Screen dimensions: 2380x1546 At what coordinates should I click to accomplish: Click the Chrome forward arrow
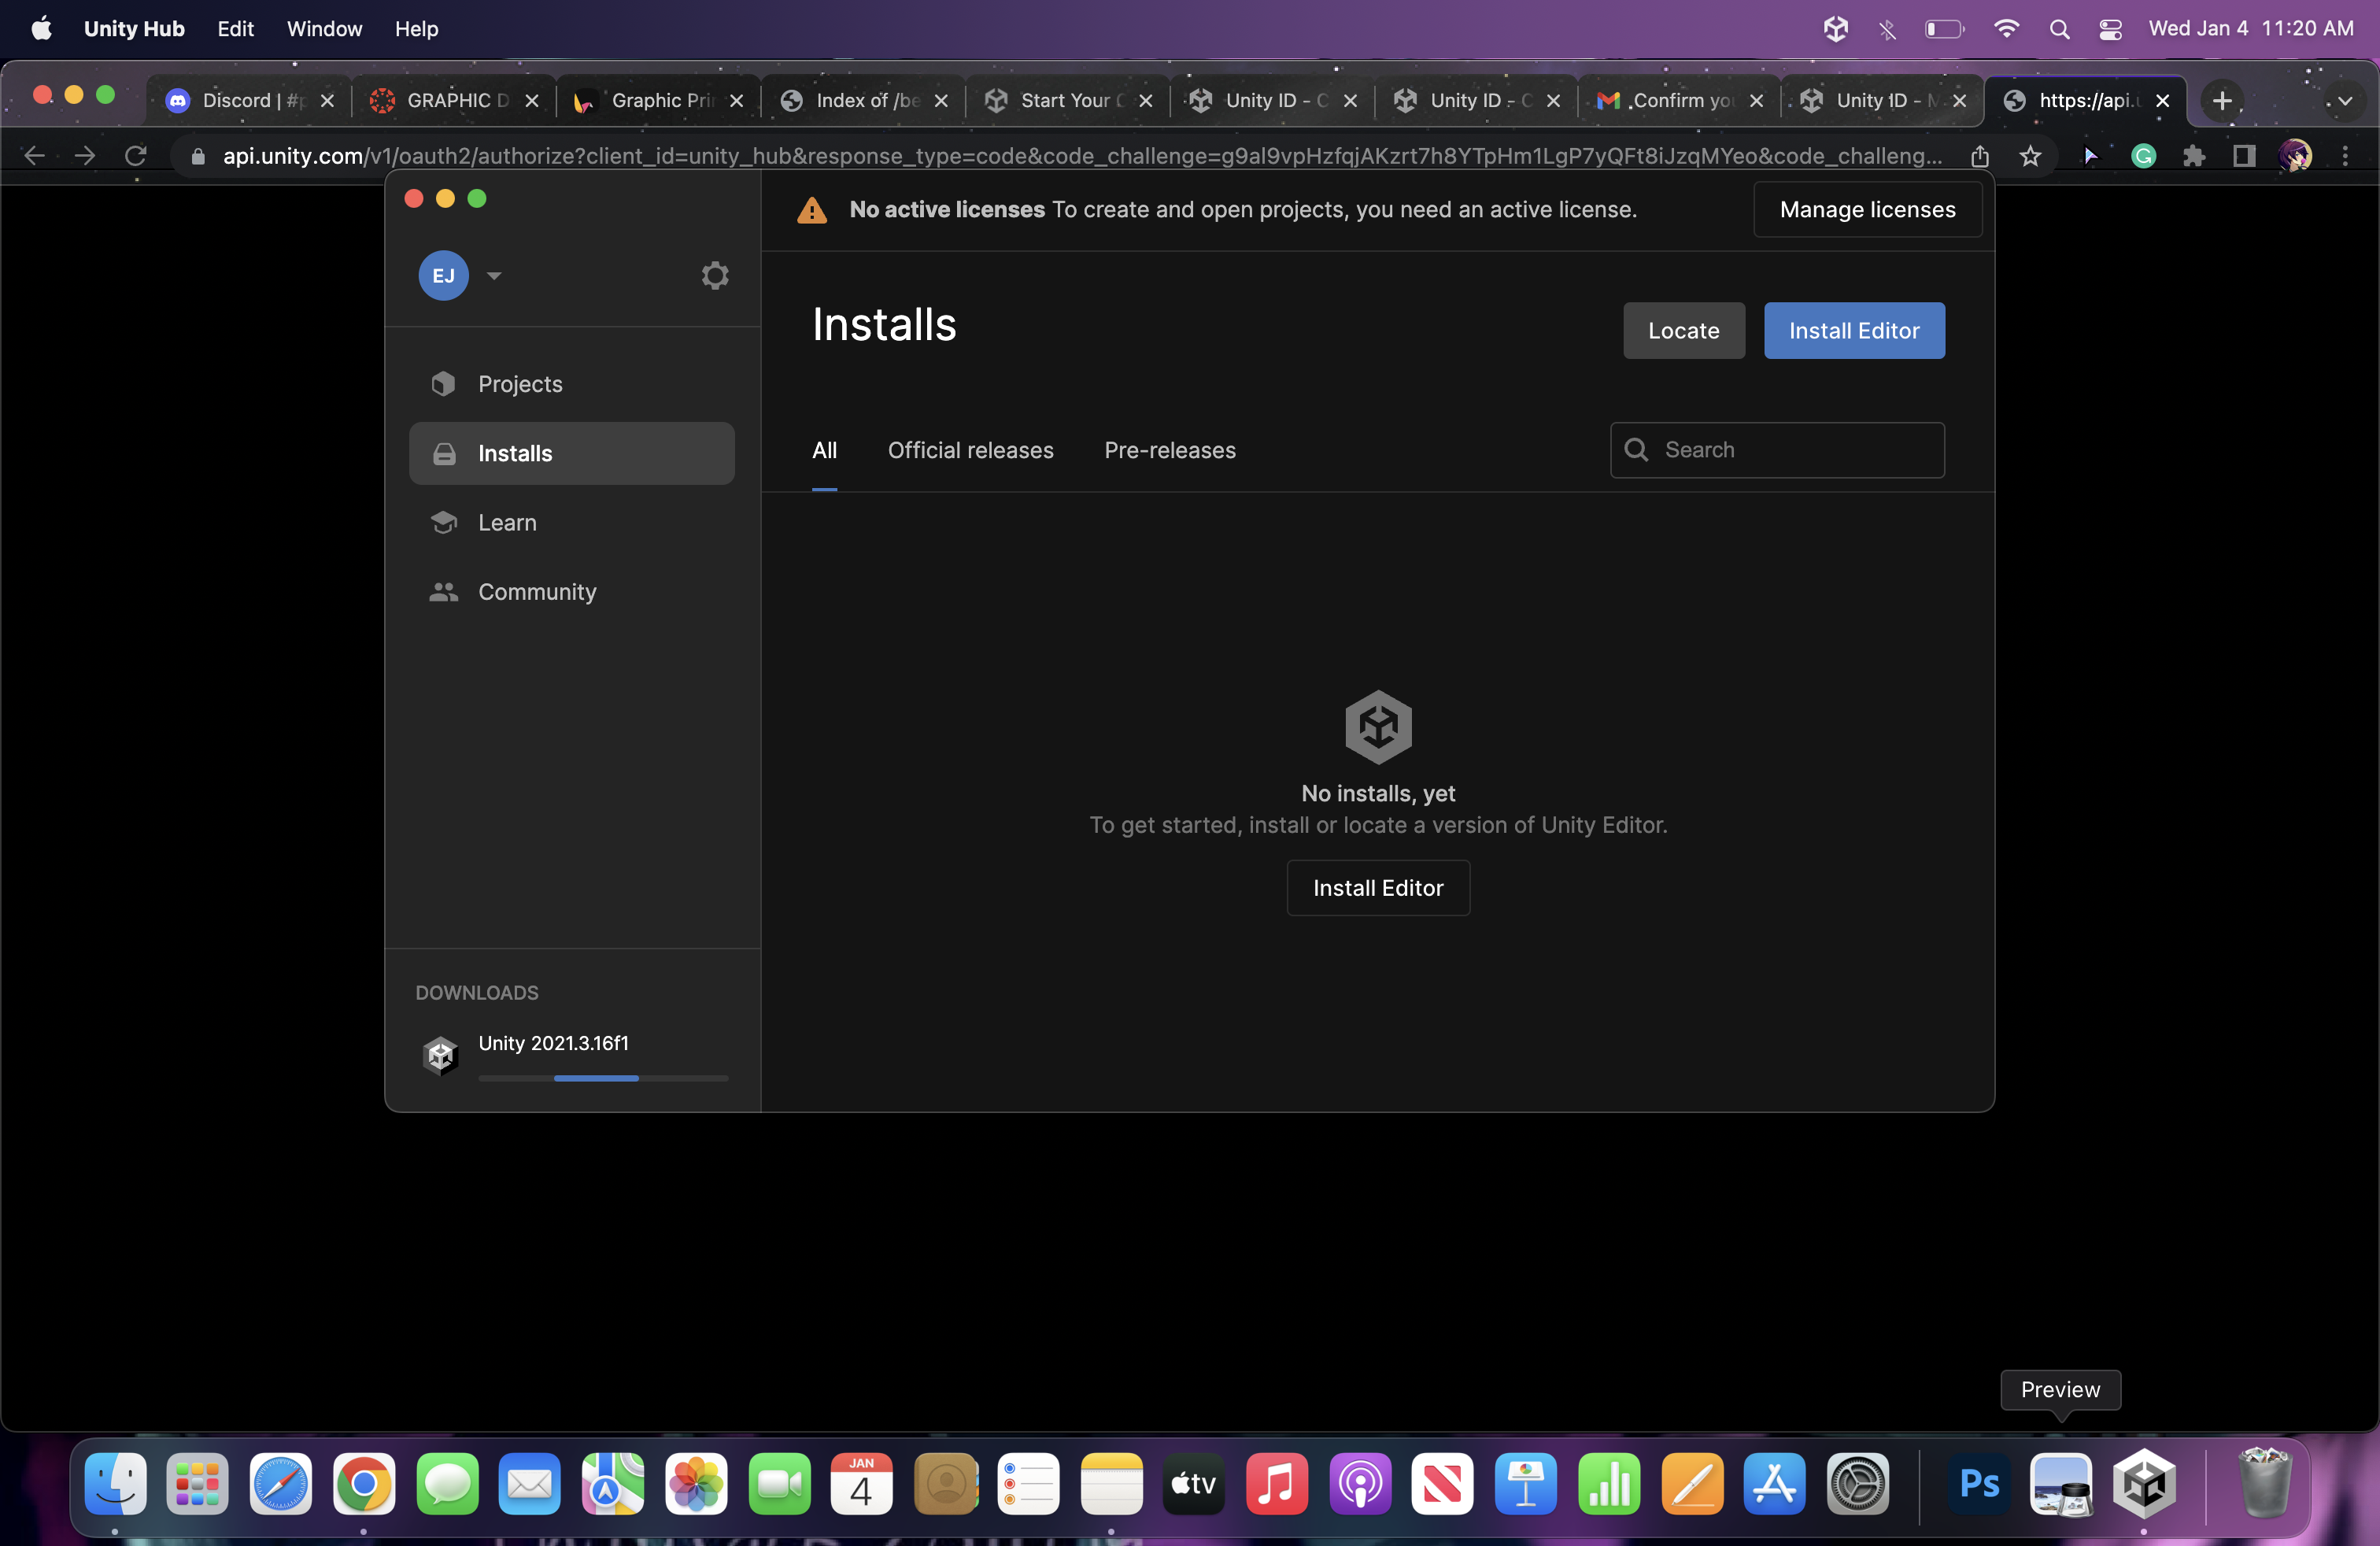[85, 155]
